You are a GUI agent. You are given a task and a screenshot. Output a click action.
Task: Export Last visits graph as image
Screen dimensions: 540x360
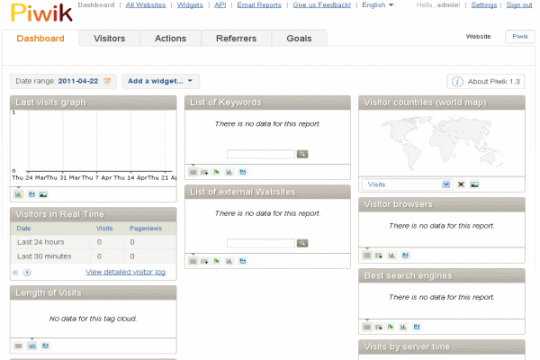[43, 195]
